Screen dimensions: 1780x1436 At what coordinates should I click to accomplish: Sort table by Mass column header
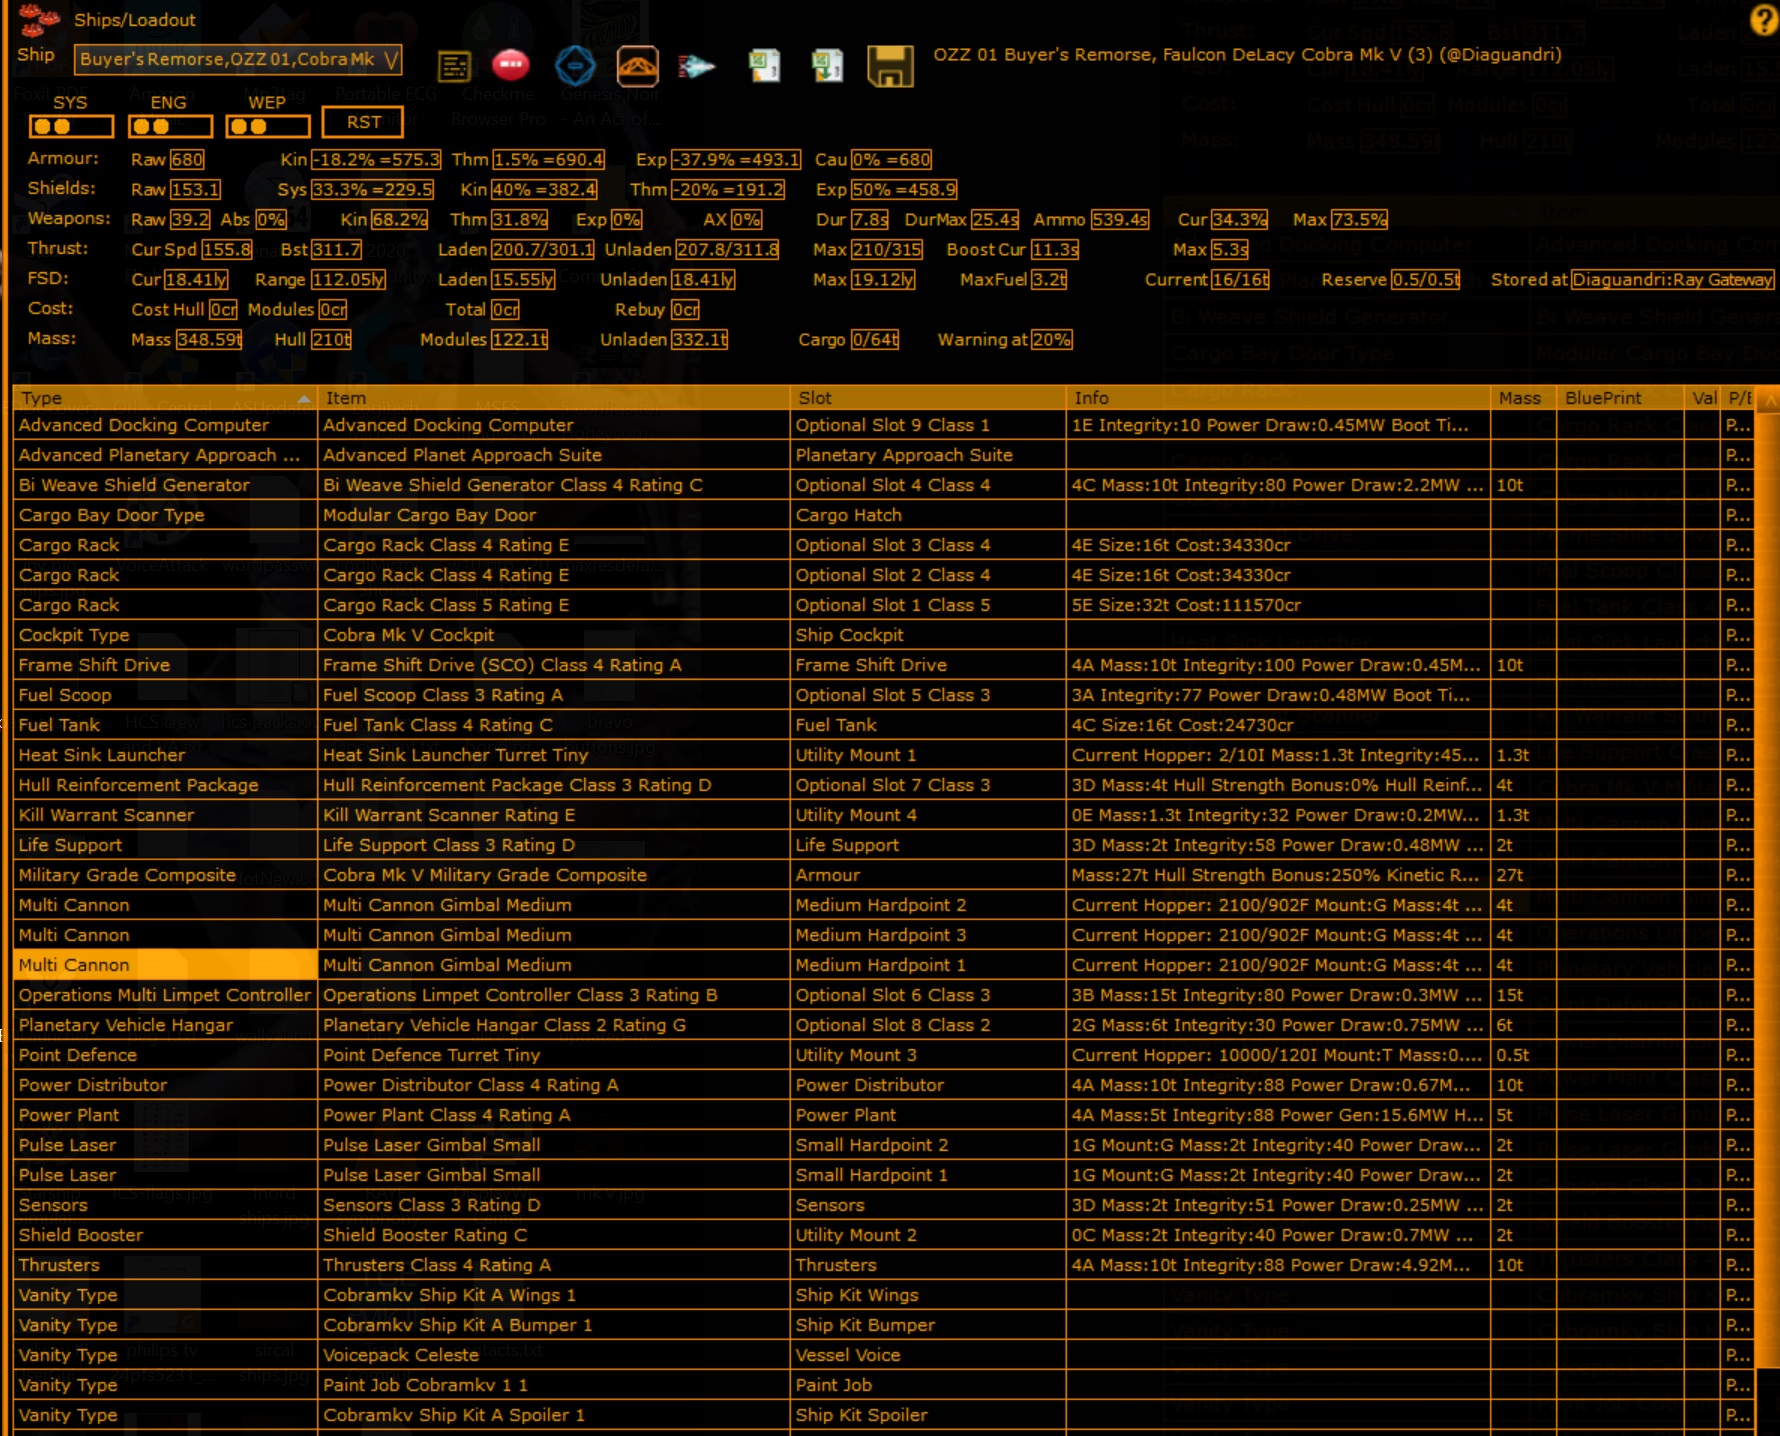click(1523, 398)
